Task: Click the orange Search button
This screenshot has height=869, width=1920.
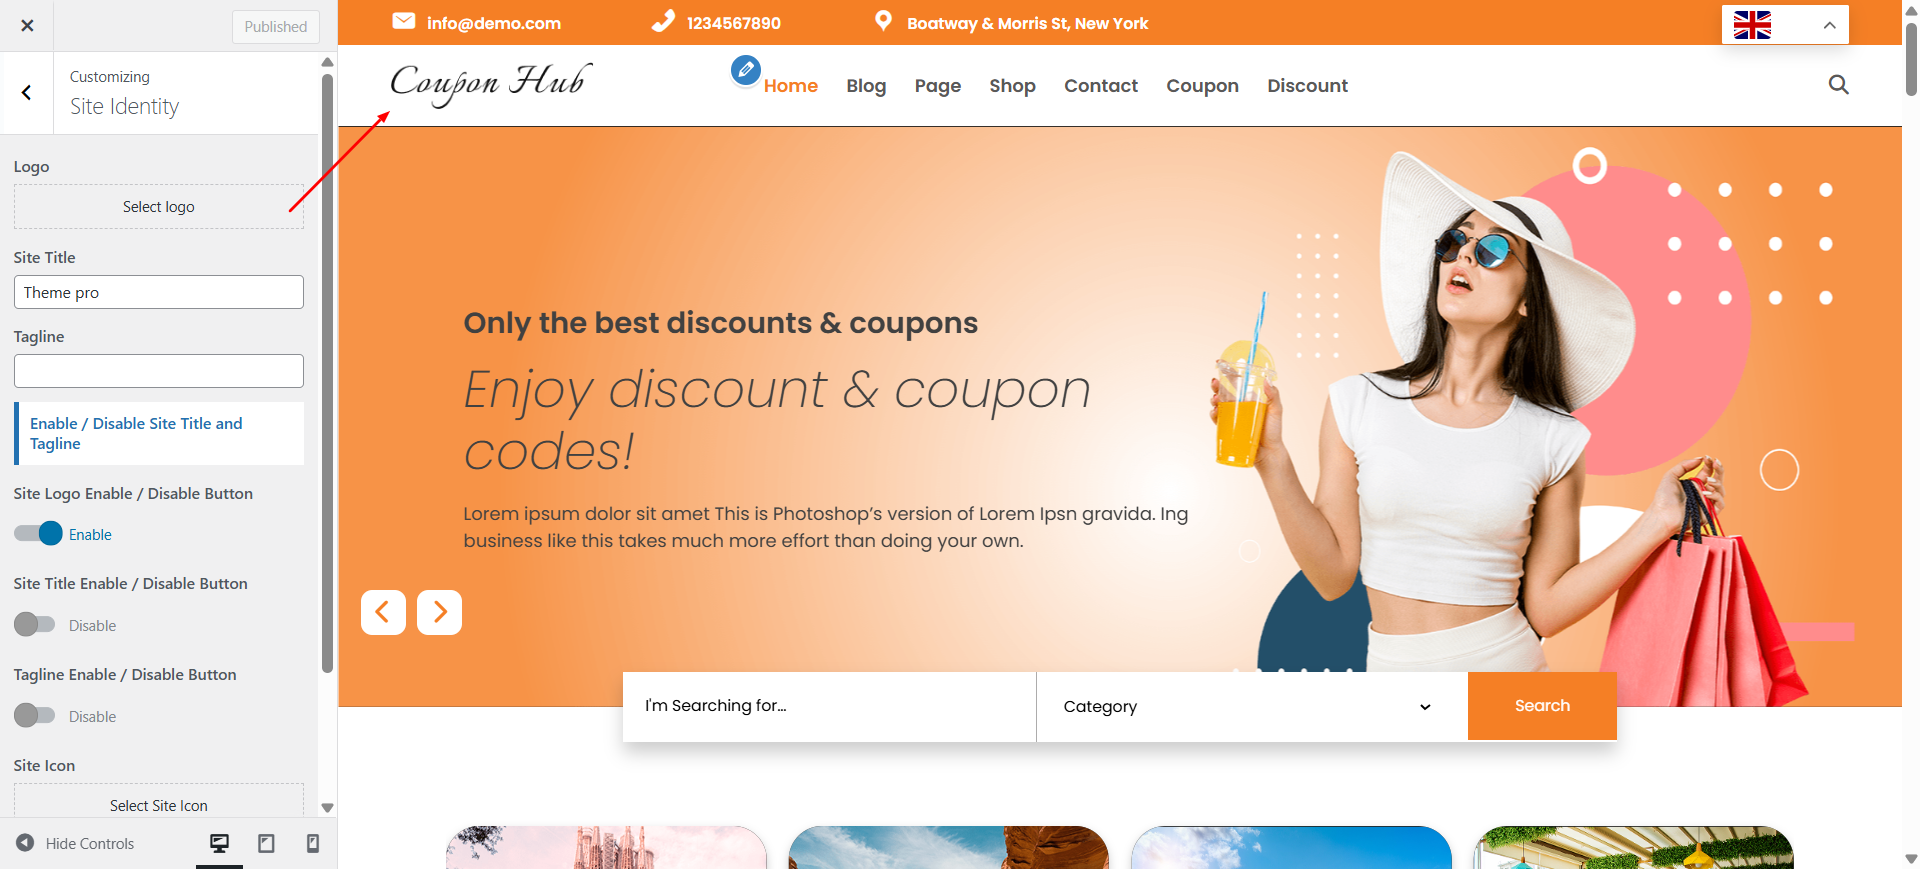Action: [1542, 706]
